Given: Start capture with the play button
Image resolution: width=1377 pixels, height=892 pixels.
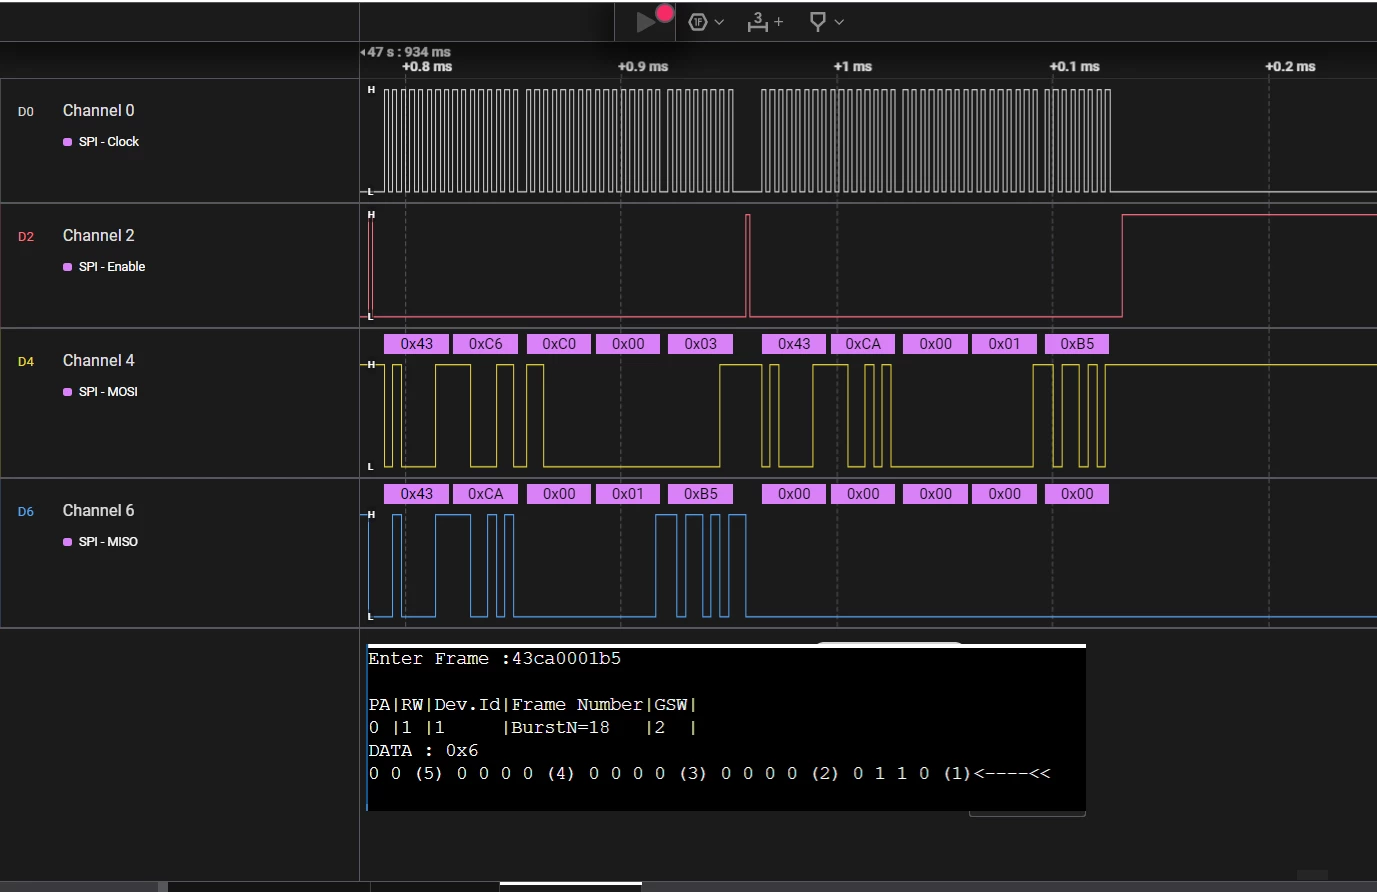Looking at the screenshot, I should point(645,22).
